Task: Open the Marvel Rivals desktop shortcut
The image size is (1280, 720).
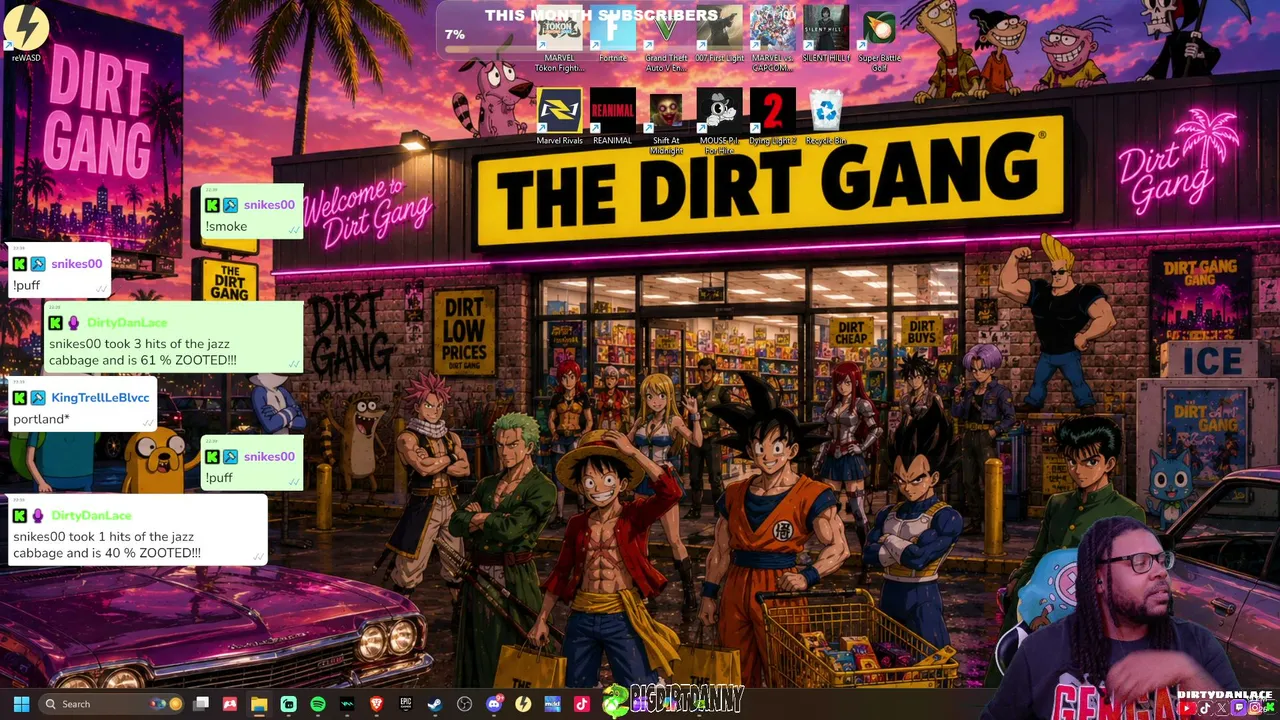Action: (560, 117)
